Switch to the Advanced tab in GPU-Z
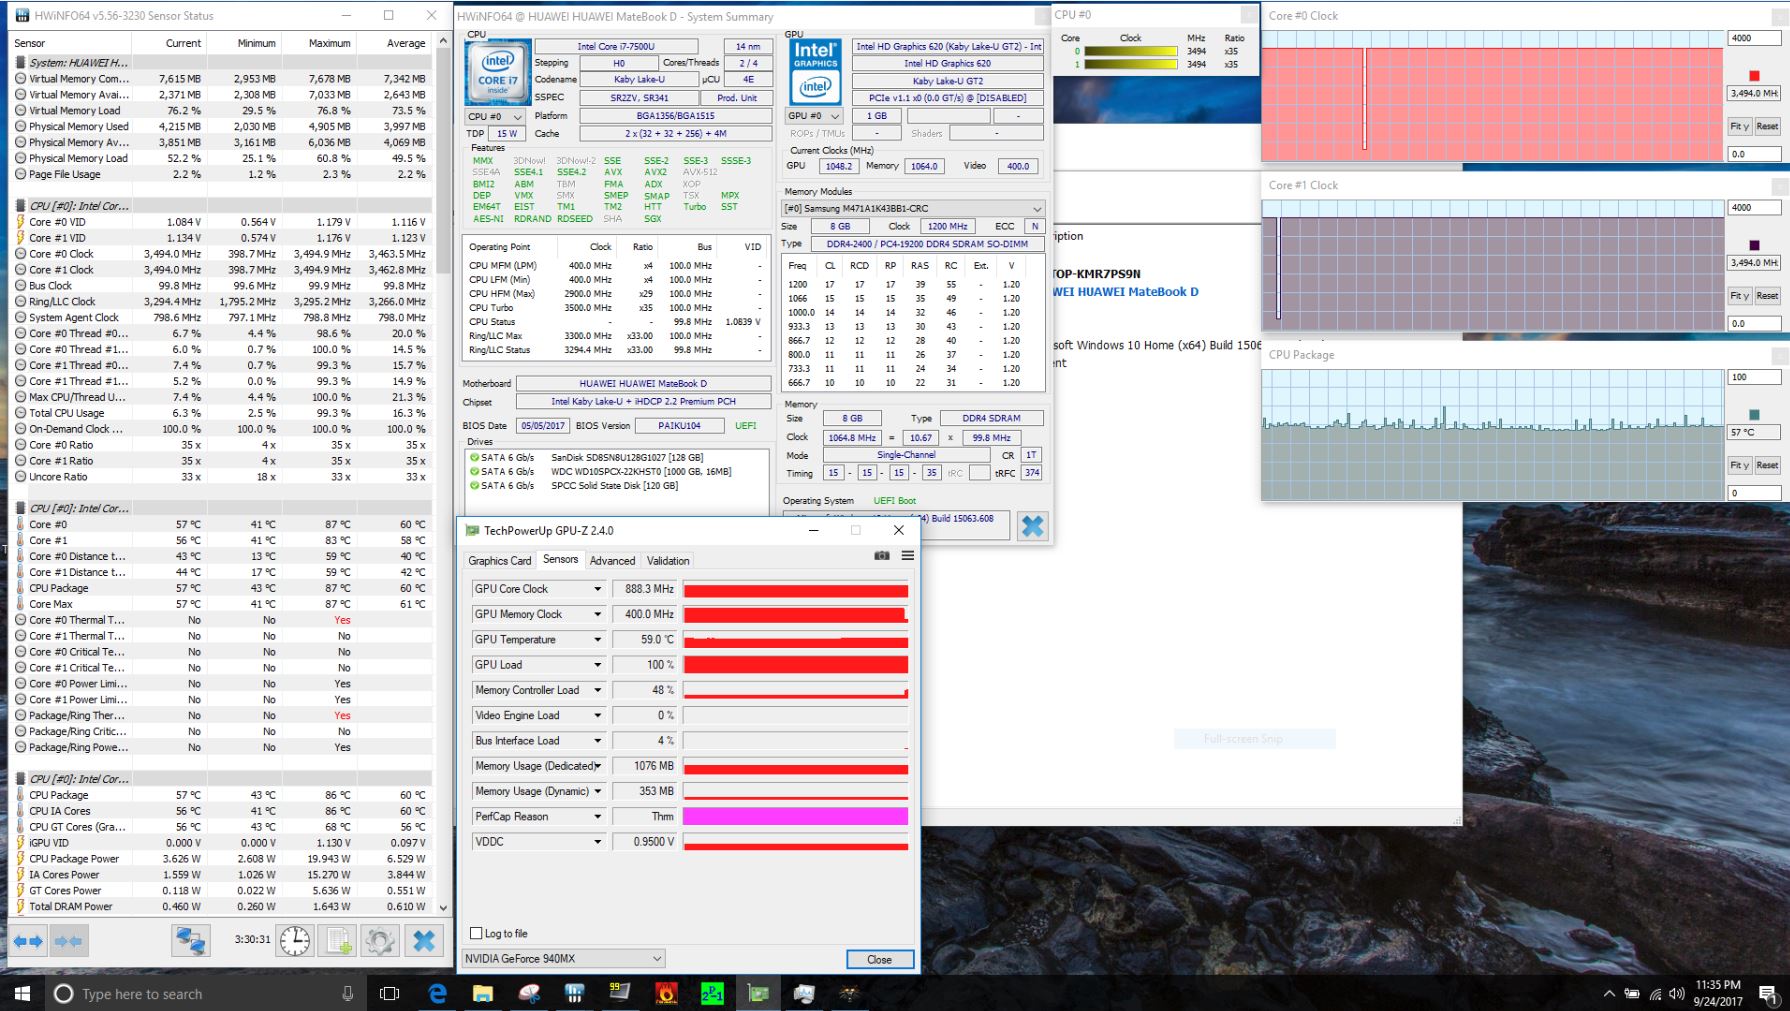Viewport: 1790px width, 1011px height. coord(612,561)
